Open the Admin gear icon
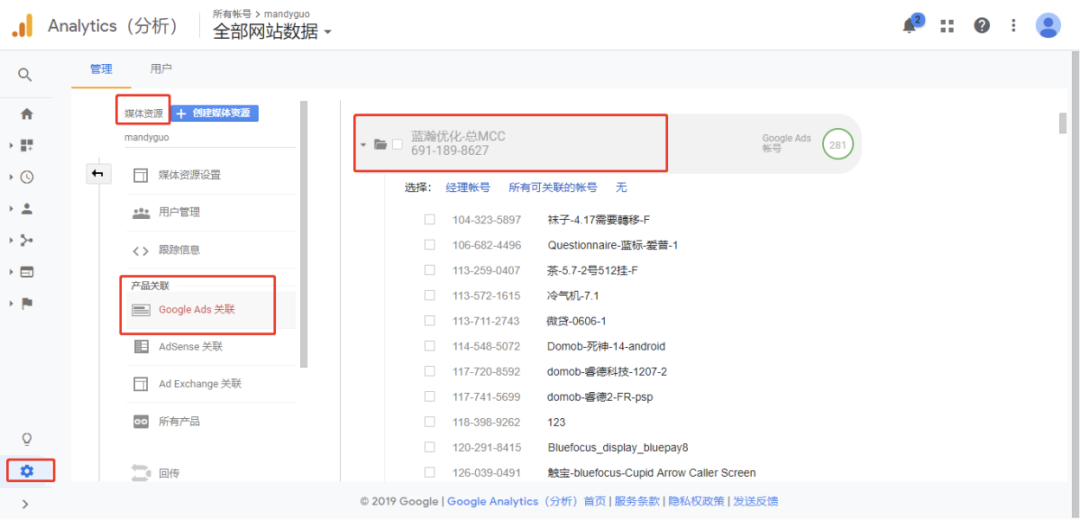 pyautogui.click(x=27, y=471)
